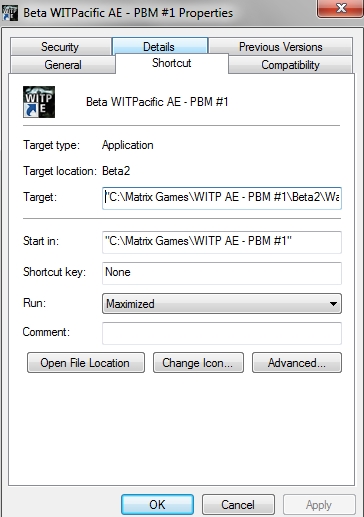Click the 'Application' target type value

tap(128, 145)
